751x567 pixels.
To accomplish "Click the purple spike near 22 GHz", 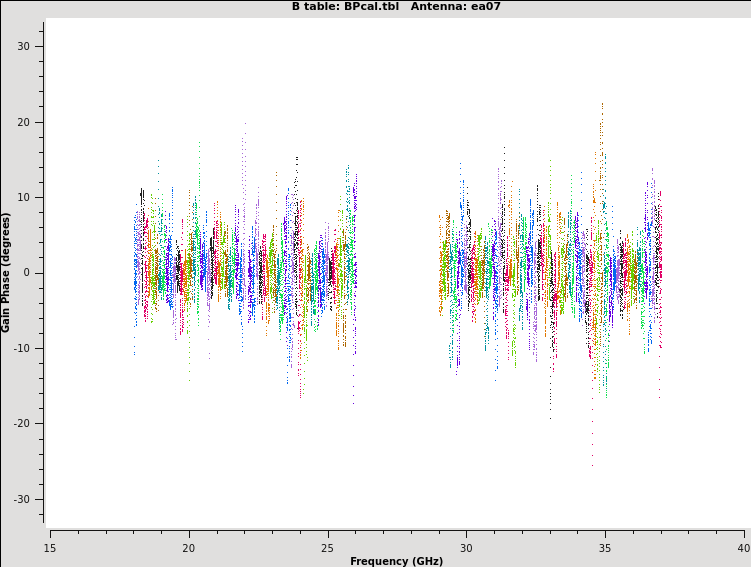I will pos(243,140).
